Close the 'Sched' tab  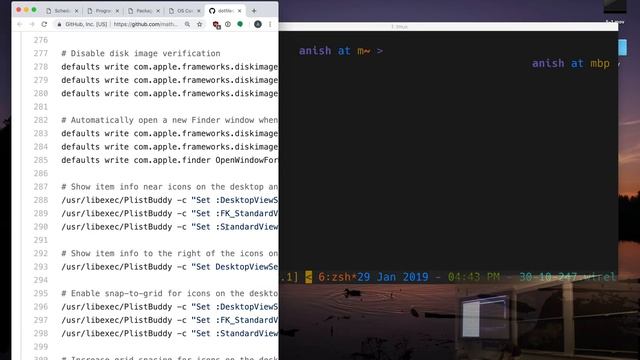pyautogui.click(x=76, y=11)
